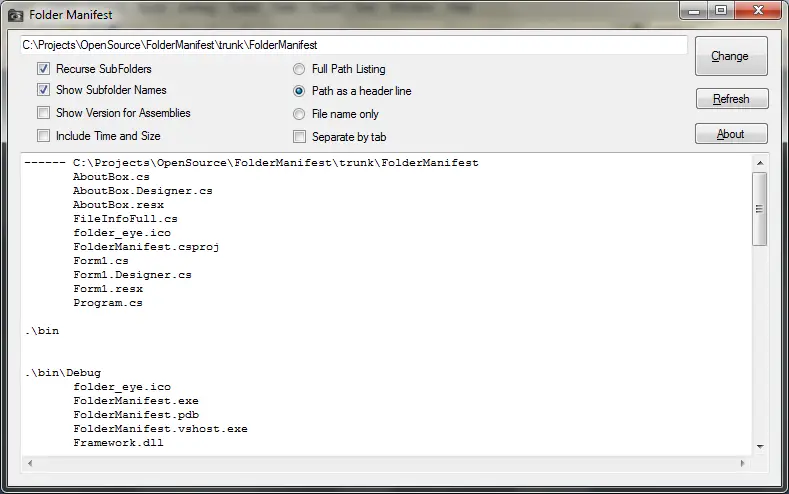
Task: Click the header line starting with dashes in listing
Action: 252,163
